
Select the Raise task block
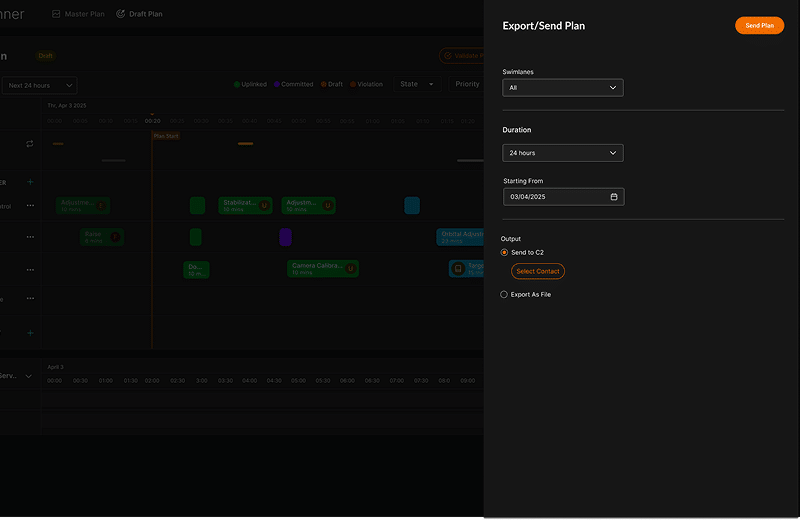(102, 237)
